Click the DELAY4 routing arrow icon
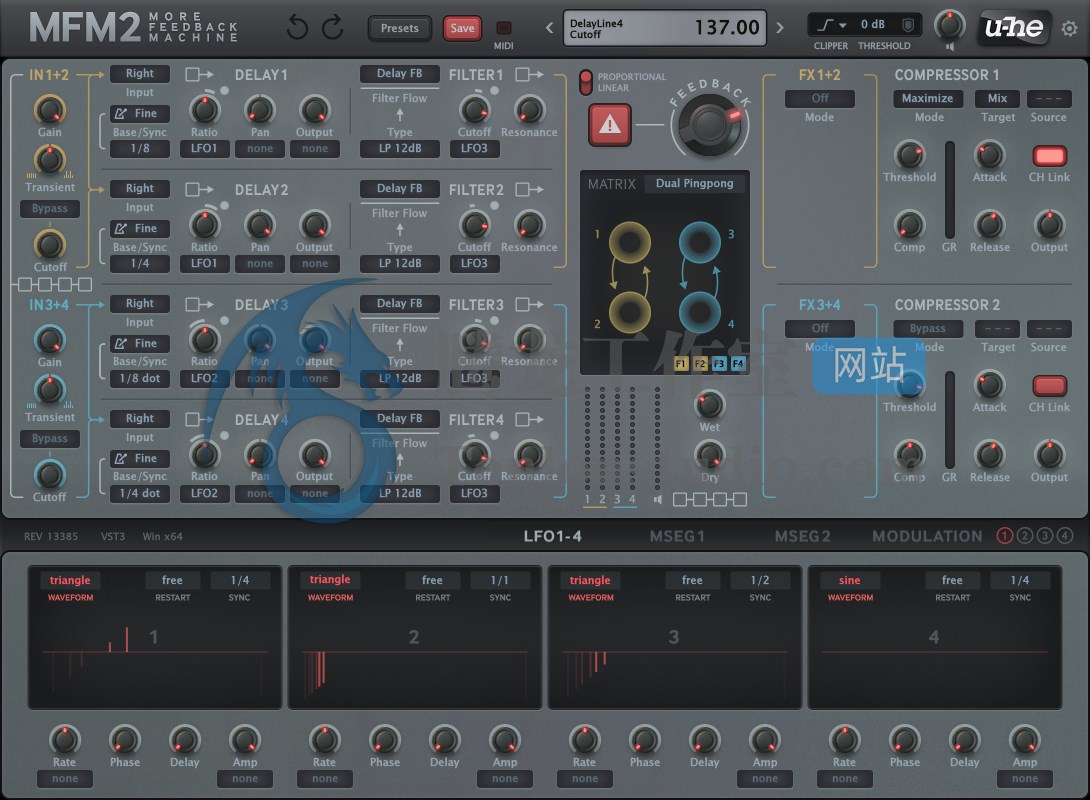This screenshot has width=1090, height=800. [200, 419]
